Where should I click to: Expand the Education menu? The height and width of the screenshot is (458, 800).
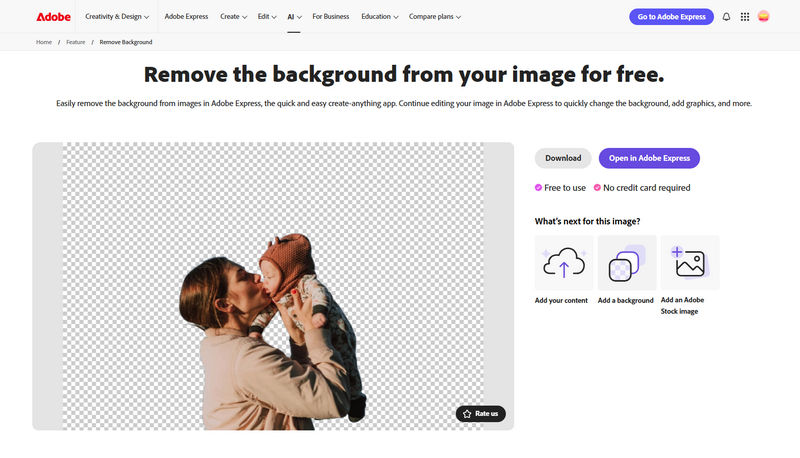(380, 17)
